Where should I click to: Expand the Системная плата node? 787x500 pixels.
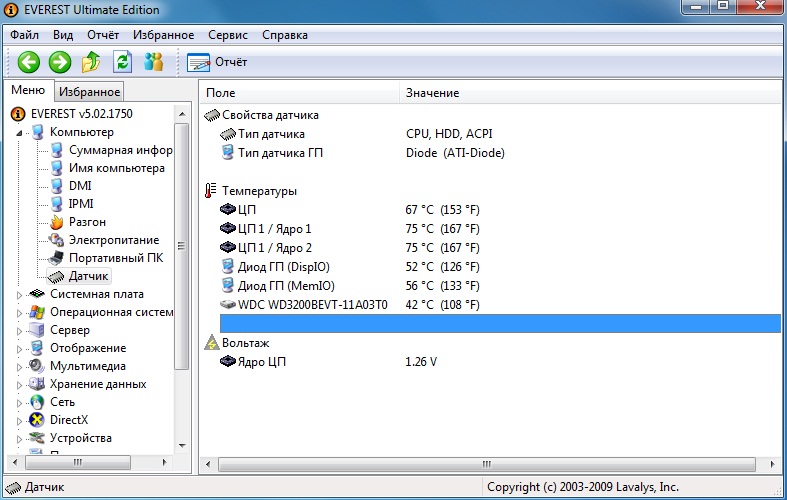click(x=20, y=295)
